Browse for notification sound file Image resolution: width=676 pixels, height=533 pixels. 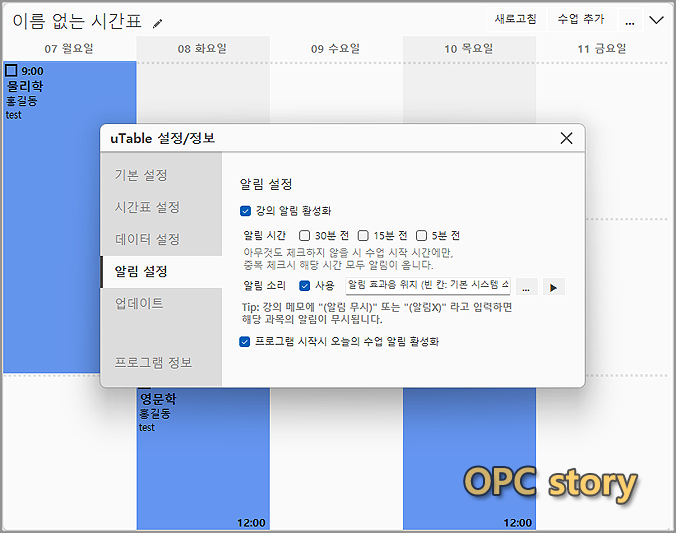click(x=526, y=287)
